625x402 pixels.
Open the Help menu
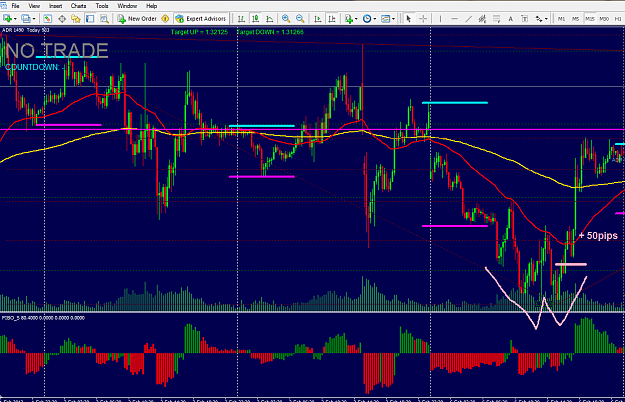click(x=151, y=6)
